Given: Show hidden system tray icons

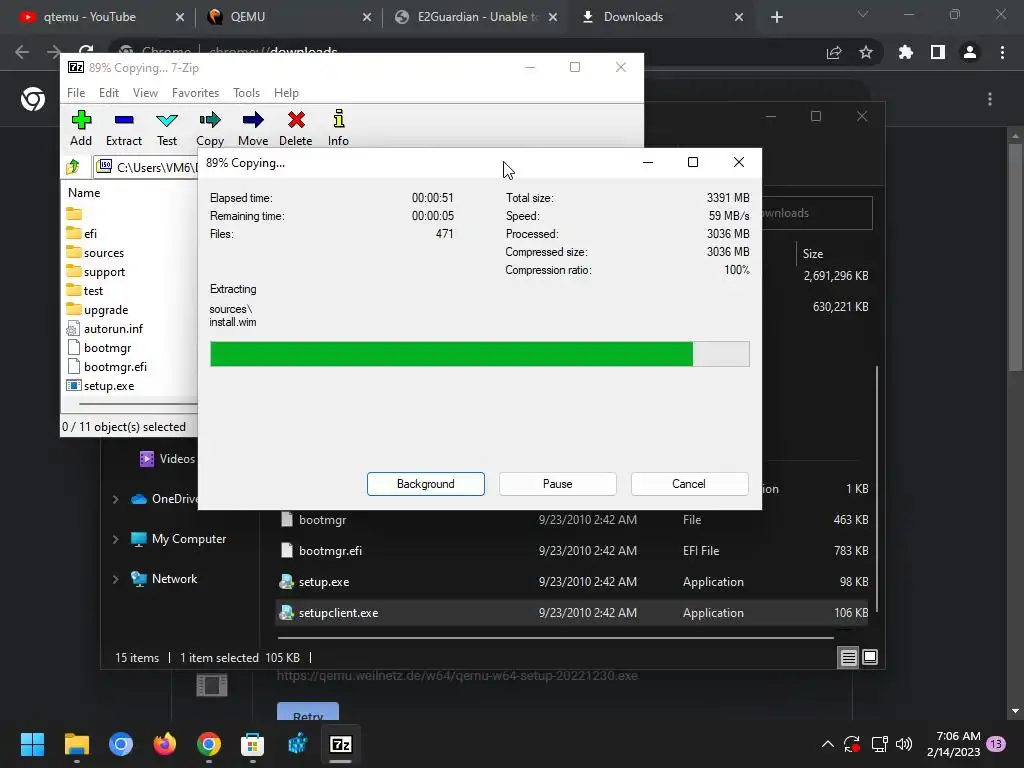Looking at the screenshot, I should pos(827,744).
